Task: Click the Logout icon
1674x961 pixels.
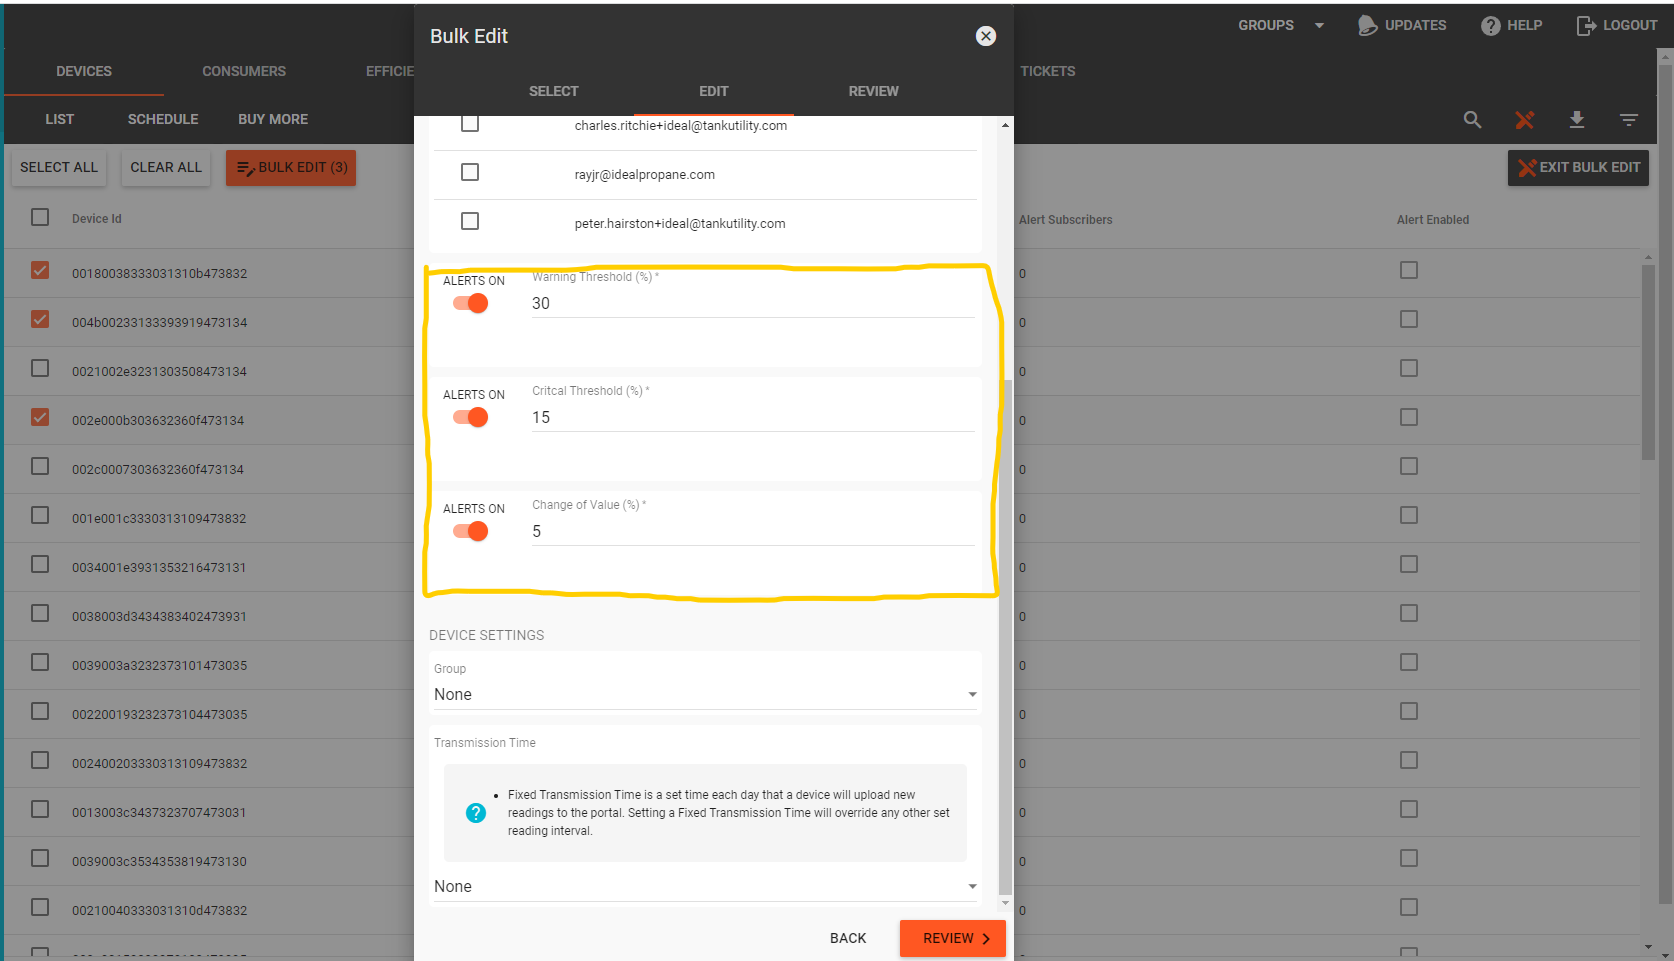Action: pos(1586,26)
